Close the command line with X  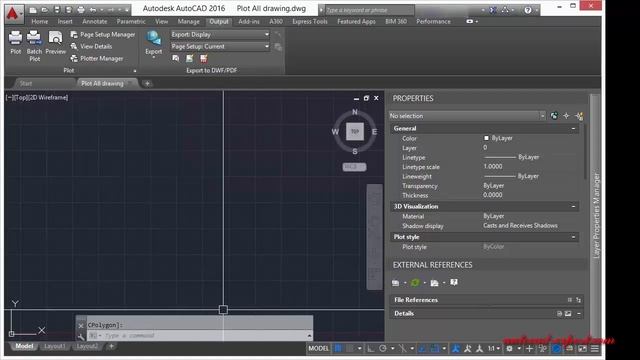tap(81, 326)
